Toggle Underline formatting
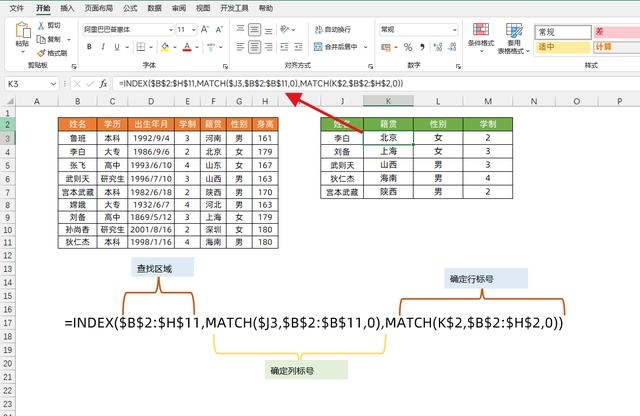640x416 pixels. coord(117,47)
